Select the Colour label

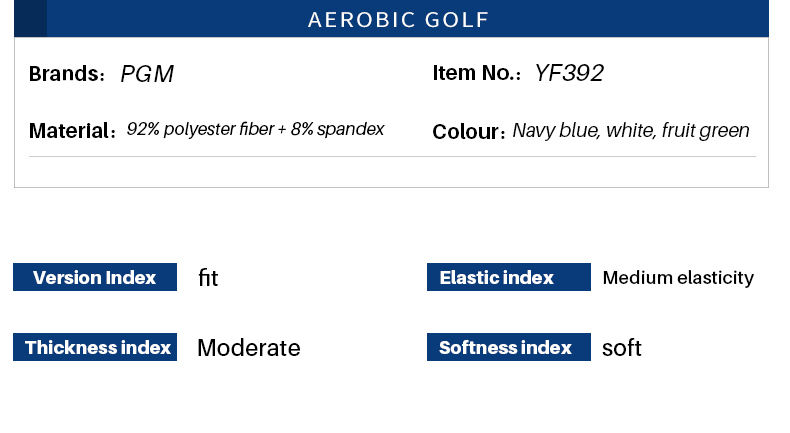(468, 132)
